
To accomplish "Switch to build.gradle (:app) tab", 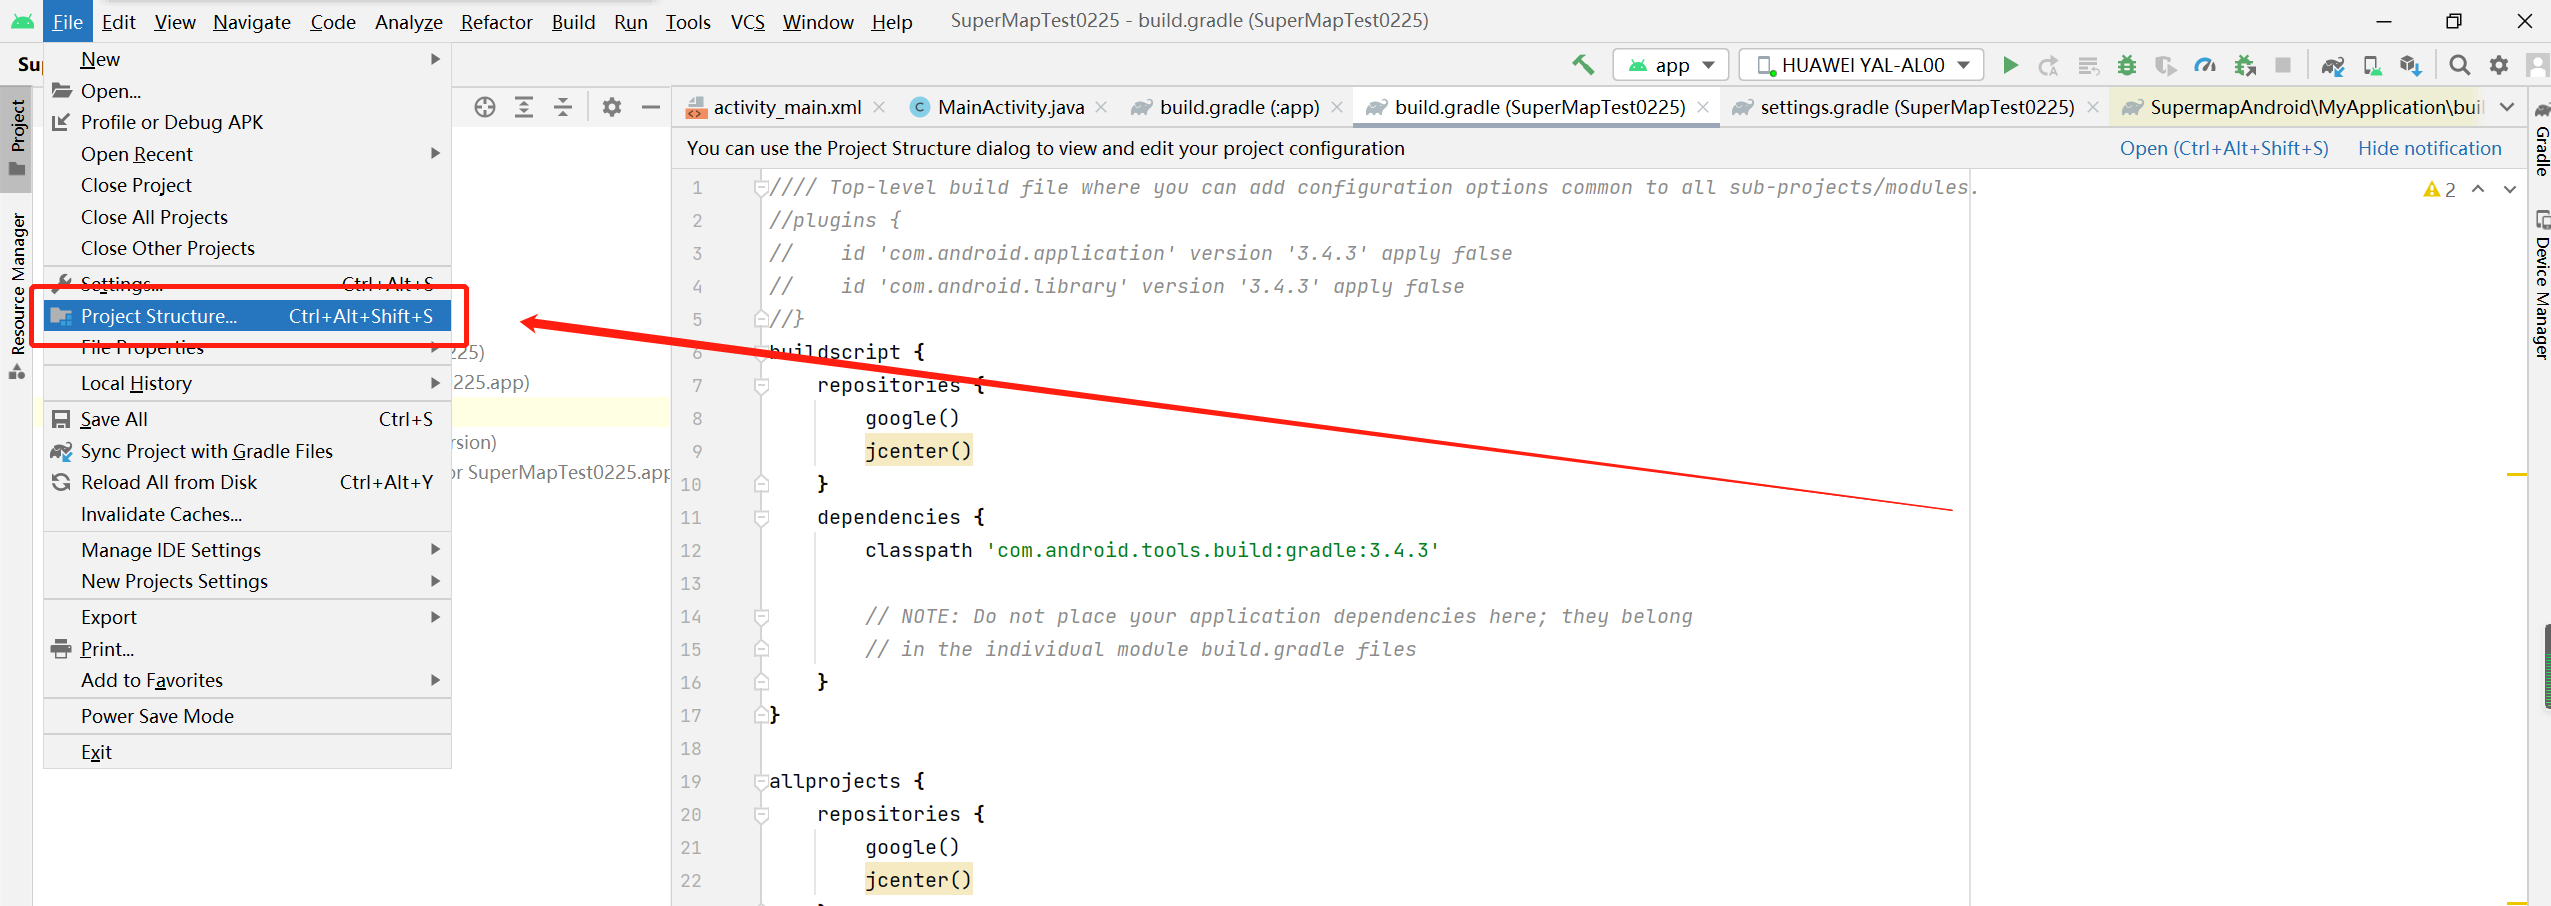I will [1239, 107].
